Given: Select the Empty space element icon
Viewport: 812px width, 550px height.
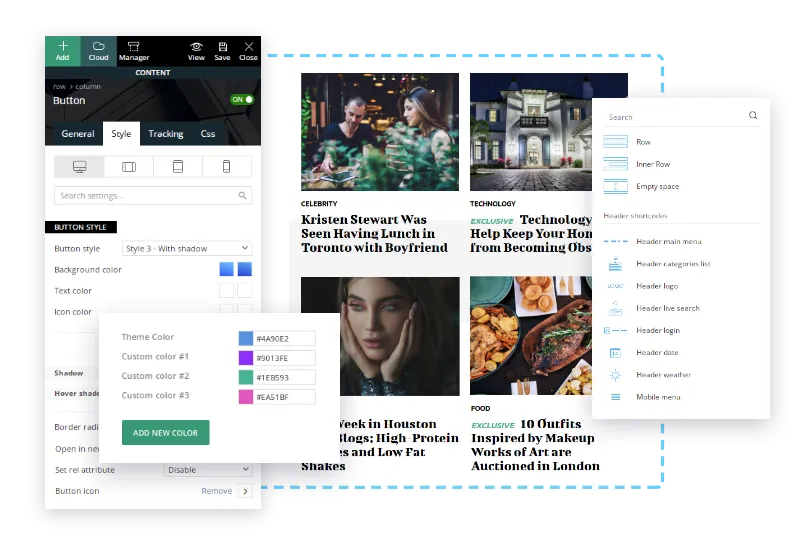Looking at the screenshot, I should tap(616, 186).
